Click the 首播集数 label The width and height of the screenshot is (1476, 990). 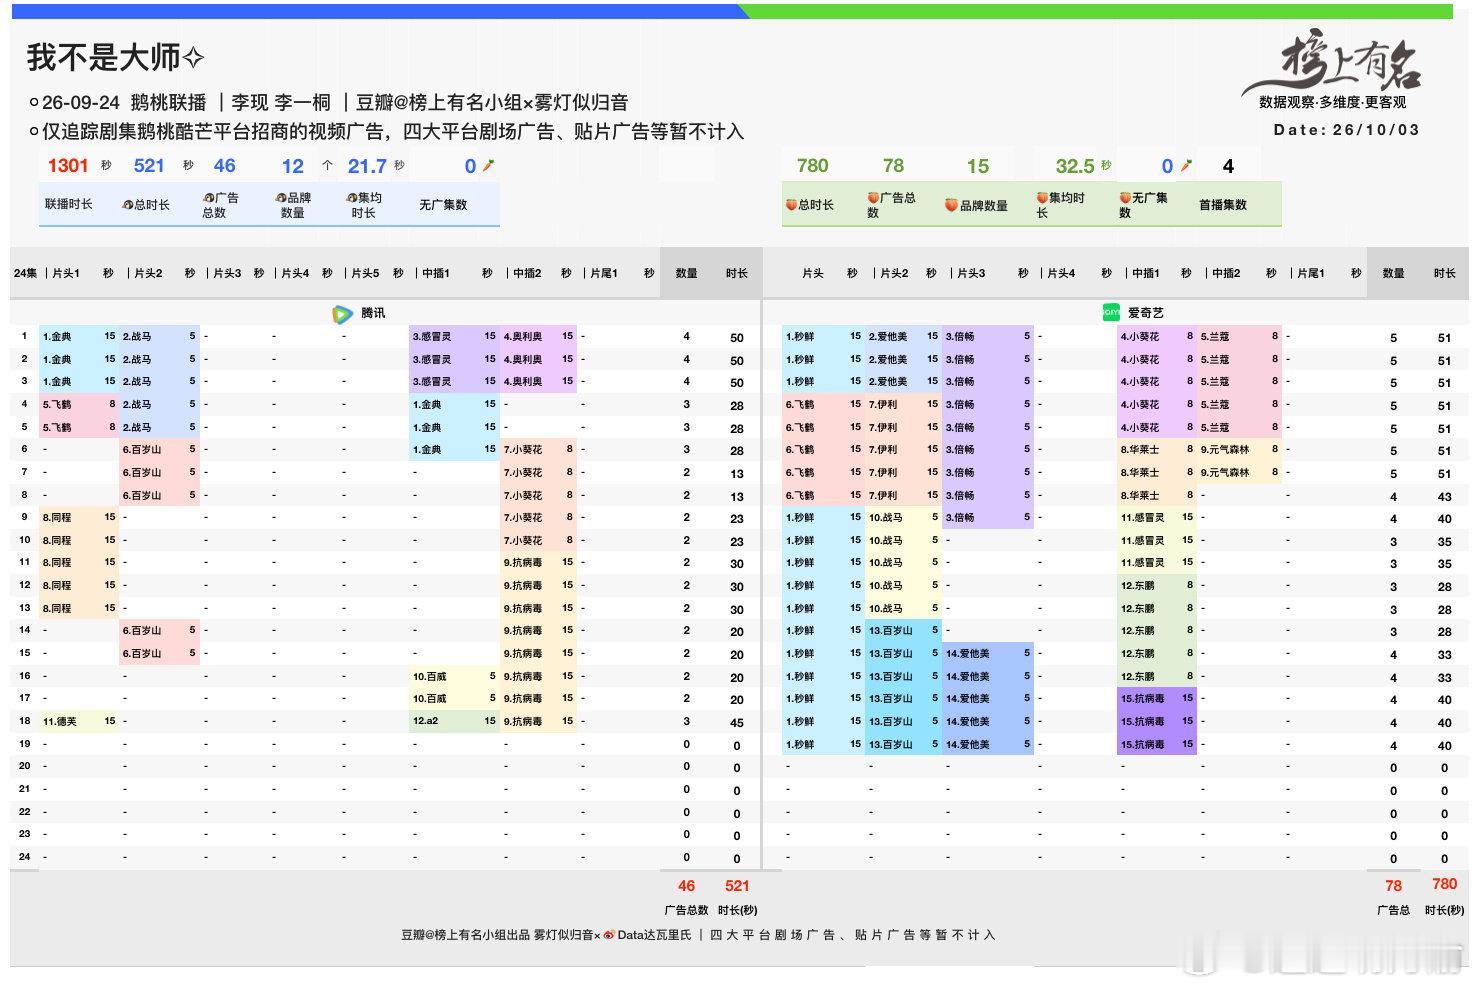[1223, 205]
